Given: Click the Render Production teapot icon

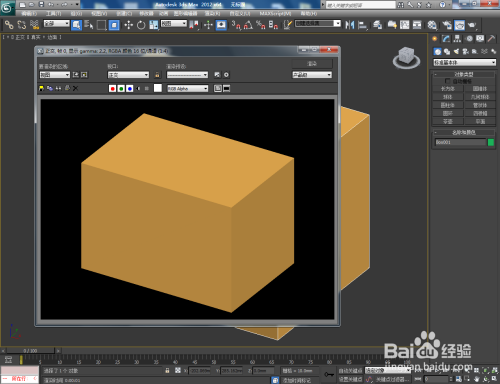Looking at the screenshot, I should (472, 25).
